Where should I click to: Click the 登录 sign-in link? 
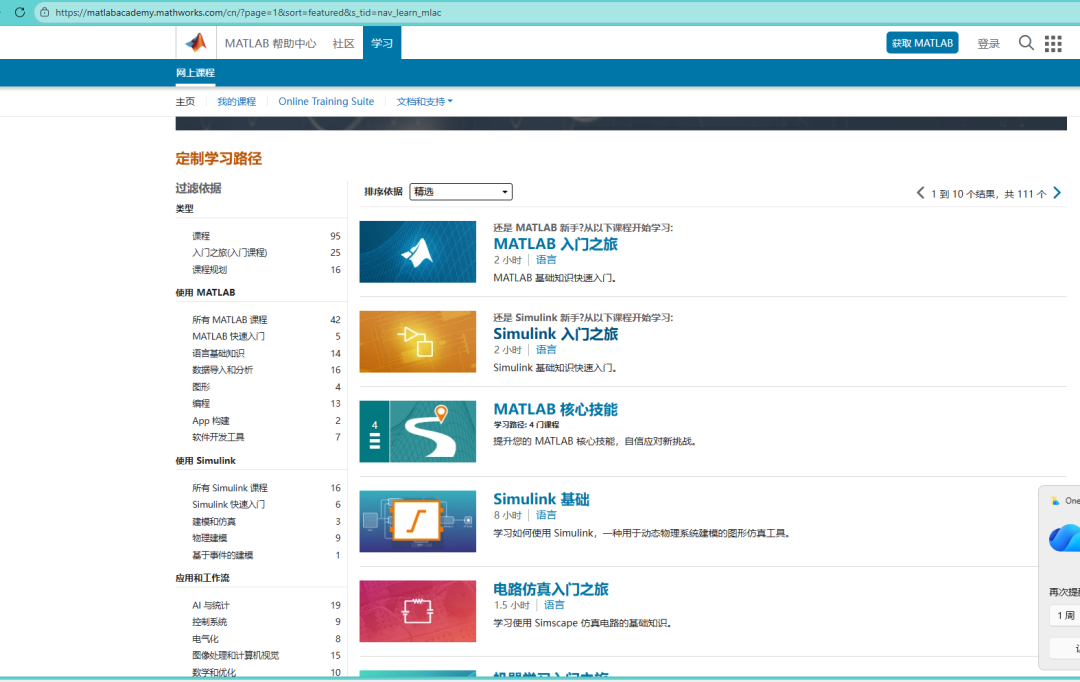pos(988,44)
